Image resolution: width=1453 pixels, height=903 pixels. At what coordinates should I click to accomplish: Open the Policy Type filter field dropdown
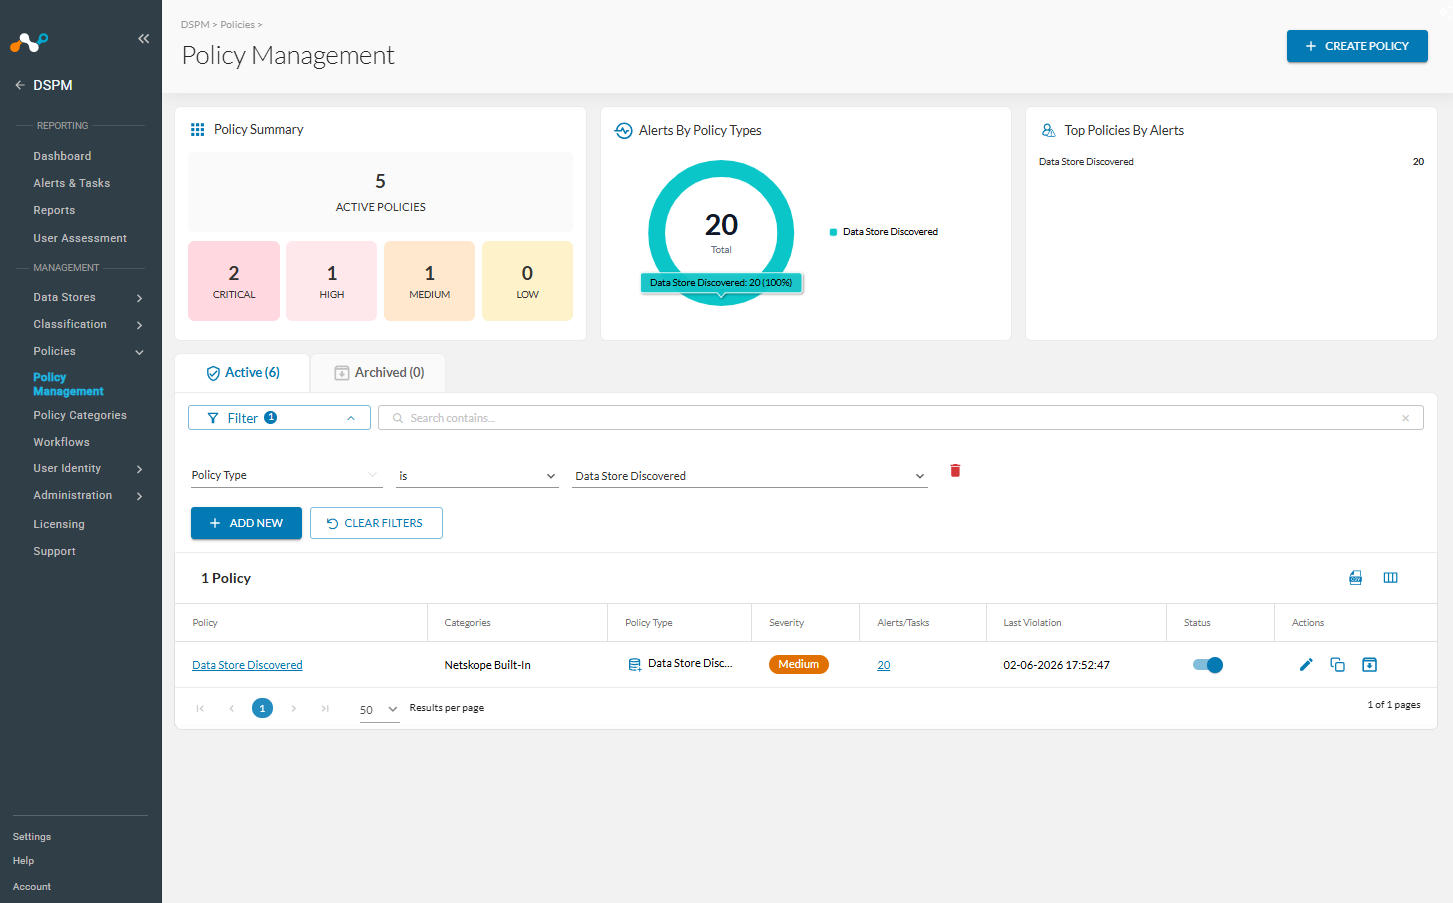tap(286, 475)
